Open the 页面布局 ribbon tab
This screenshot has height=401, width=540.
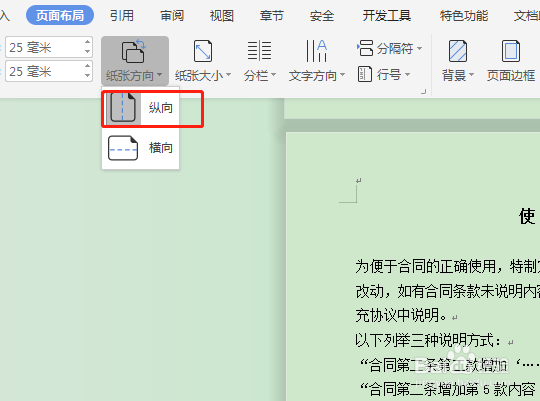(x=60, y=16)
